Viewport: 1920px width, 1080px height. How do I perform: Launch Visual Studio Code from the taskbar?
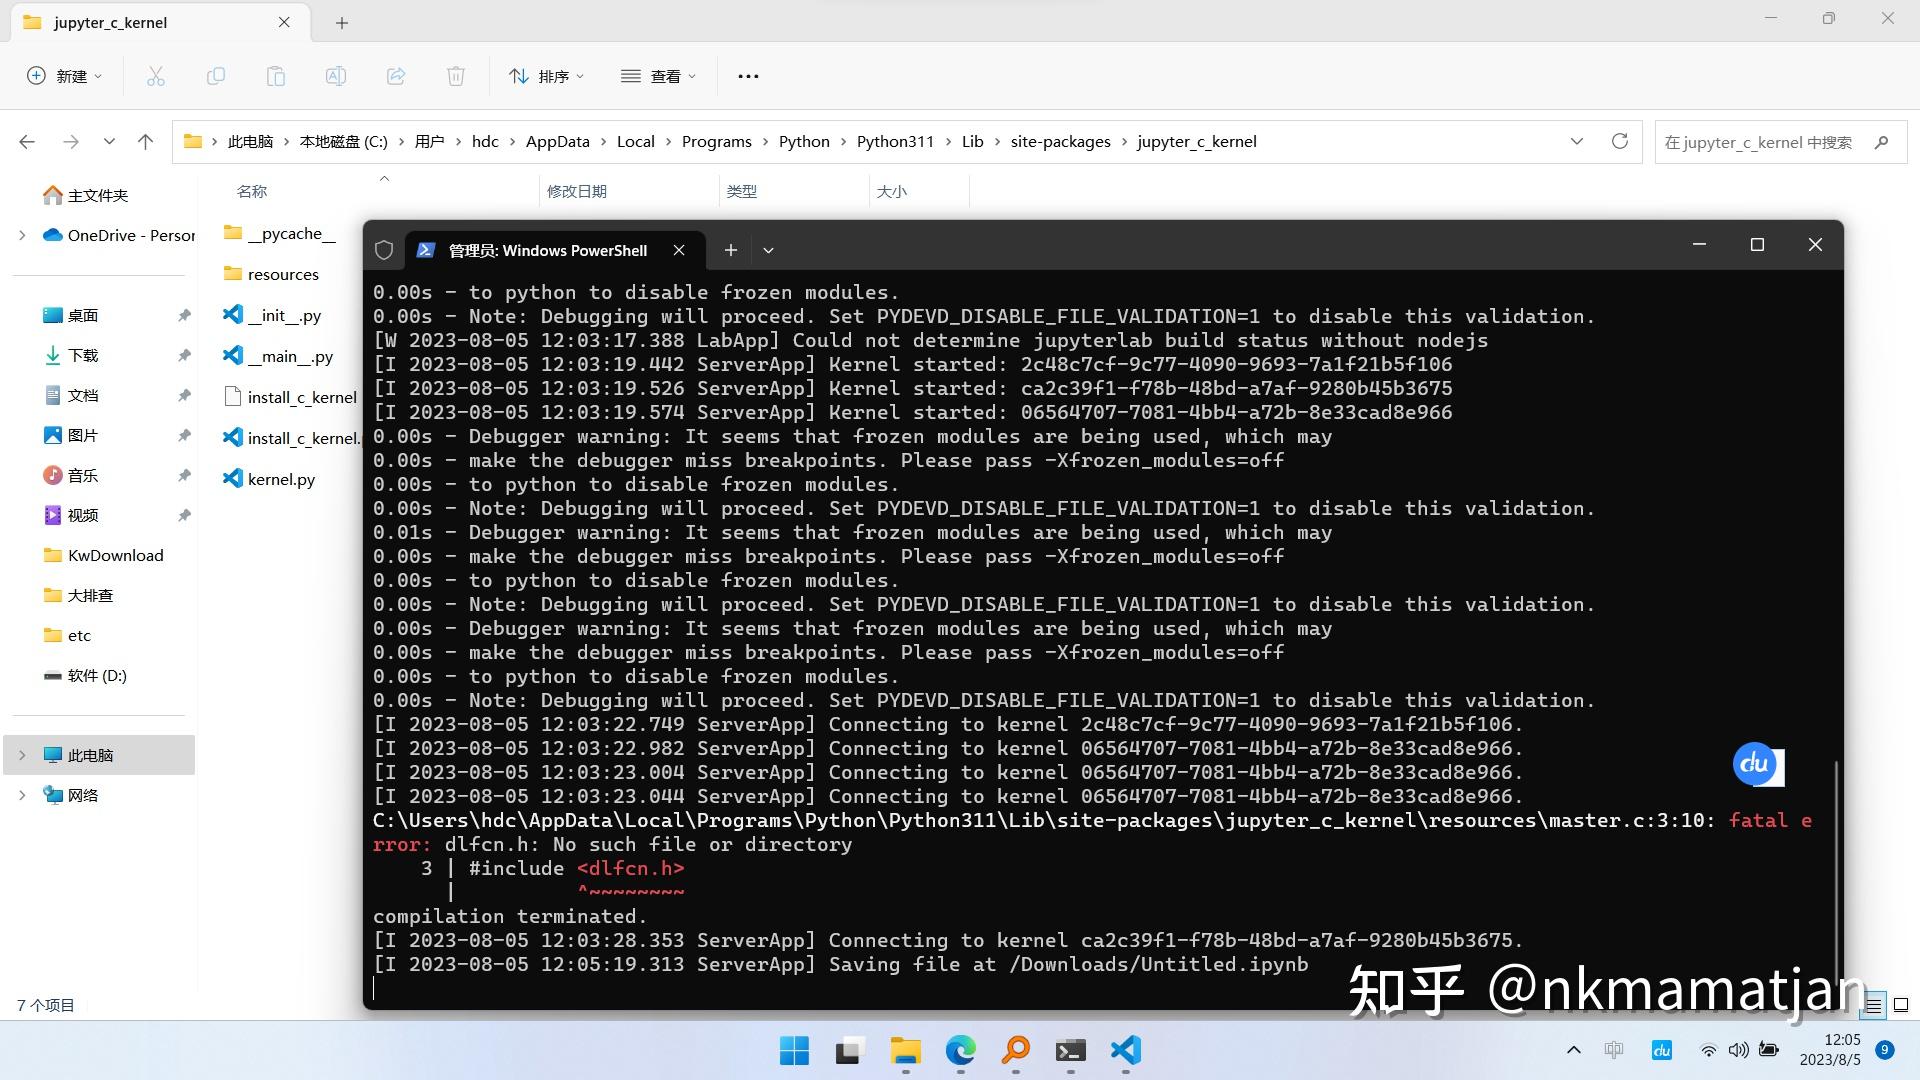point(1124,1052)
